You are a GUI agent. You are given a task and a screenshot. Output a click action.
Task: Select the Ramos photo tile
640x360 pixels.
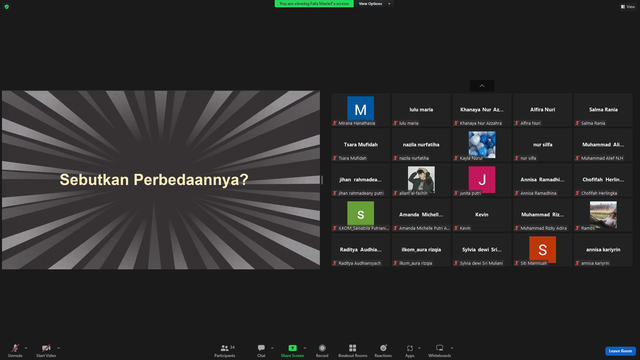(x=603, y=215)
